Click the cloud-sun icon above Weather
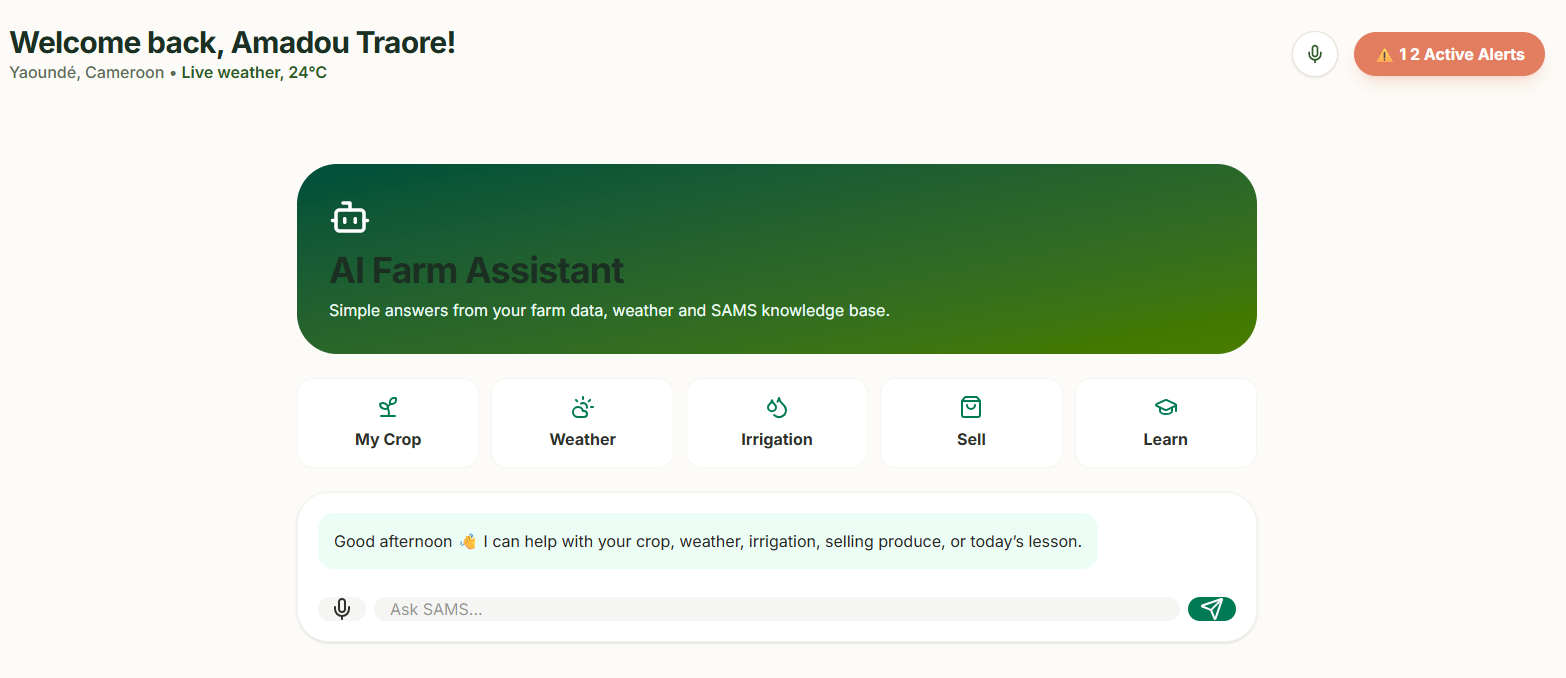Viewport: 1566px width, 678px height. [582, 407]
